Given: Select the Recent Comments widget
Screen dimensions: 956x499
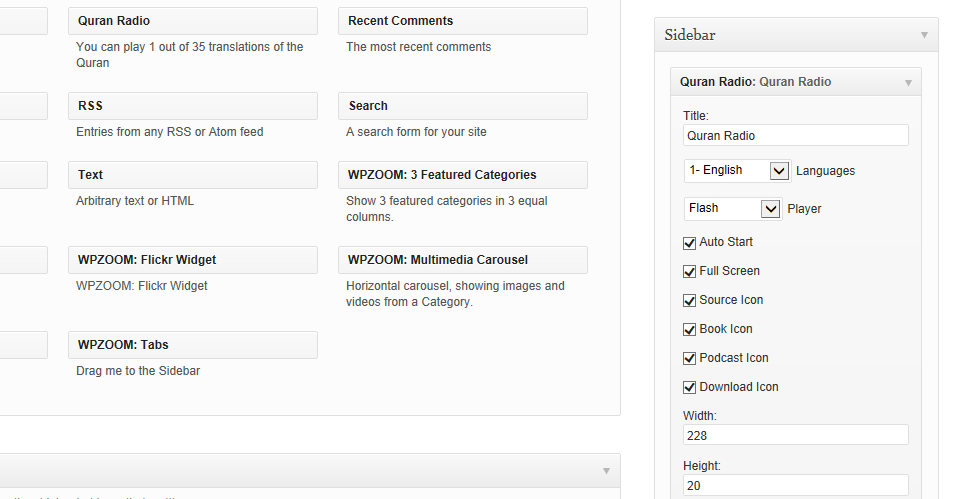Looking at the screenshot, I should coord(463,21).
